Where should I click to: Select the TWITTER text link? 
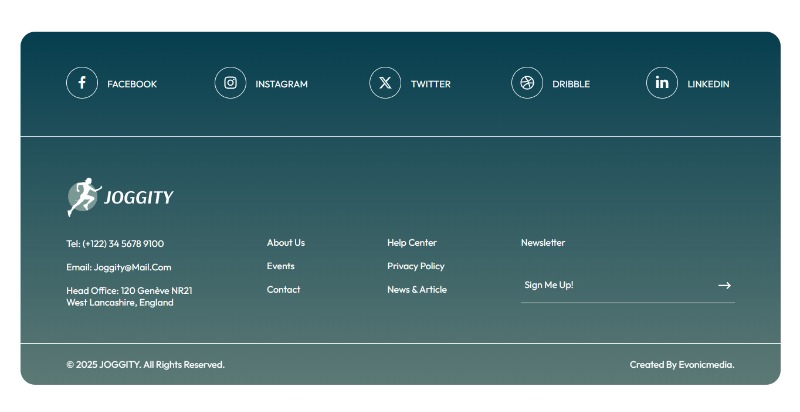pos(430,84)
